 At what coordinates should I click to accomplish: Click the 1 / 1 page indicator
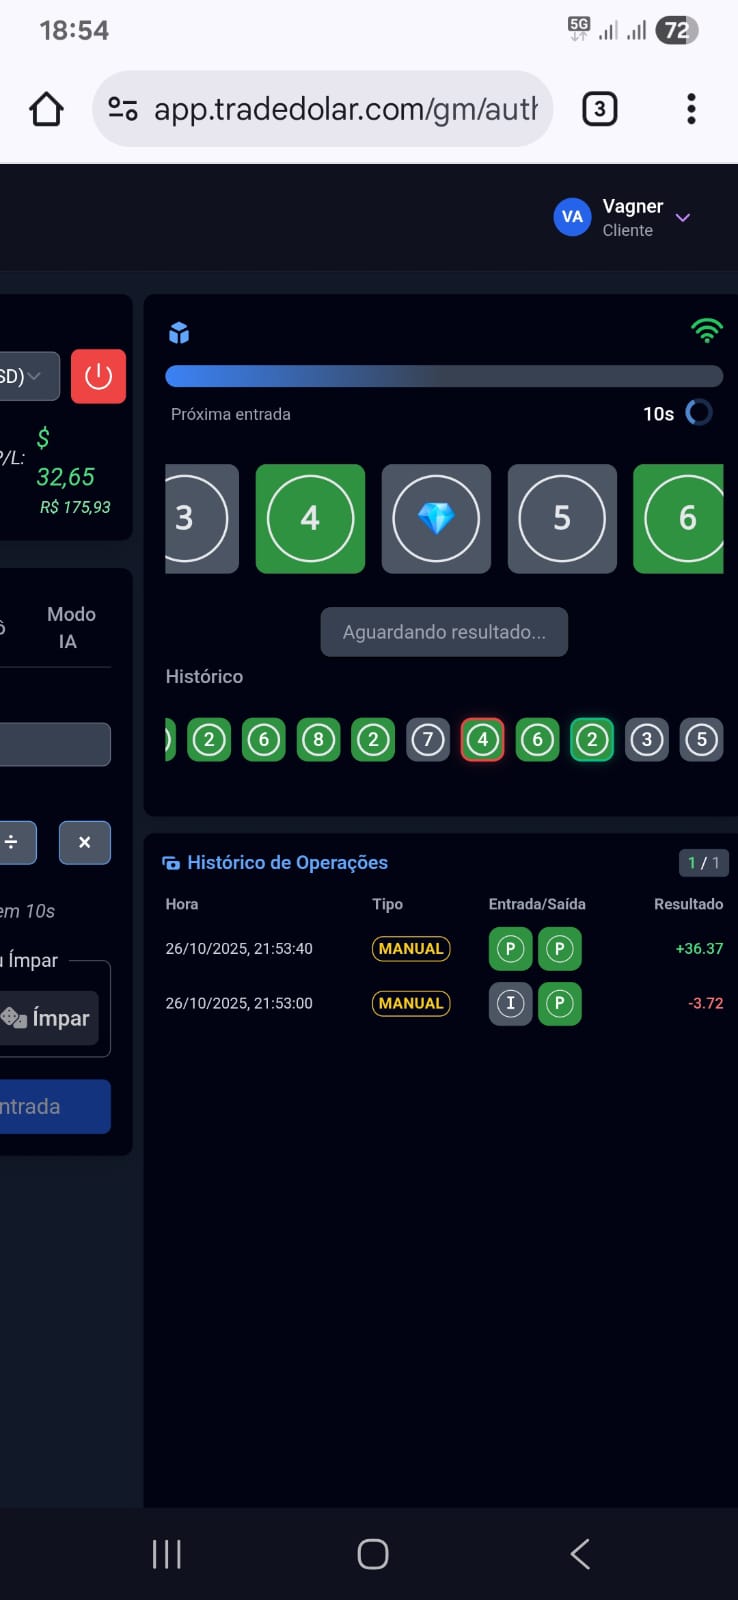click(x=703, y=863)
